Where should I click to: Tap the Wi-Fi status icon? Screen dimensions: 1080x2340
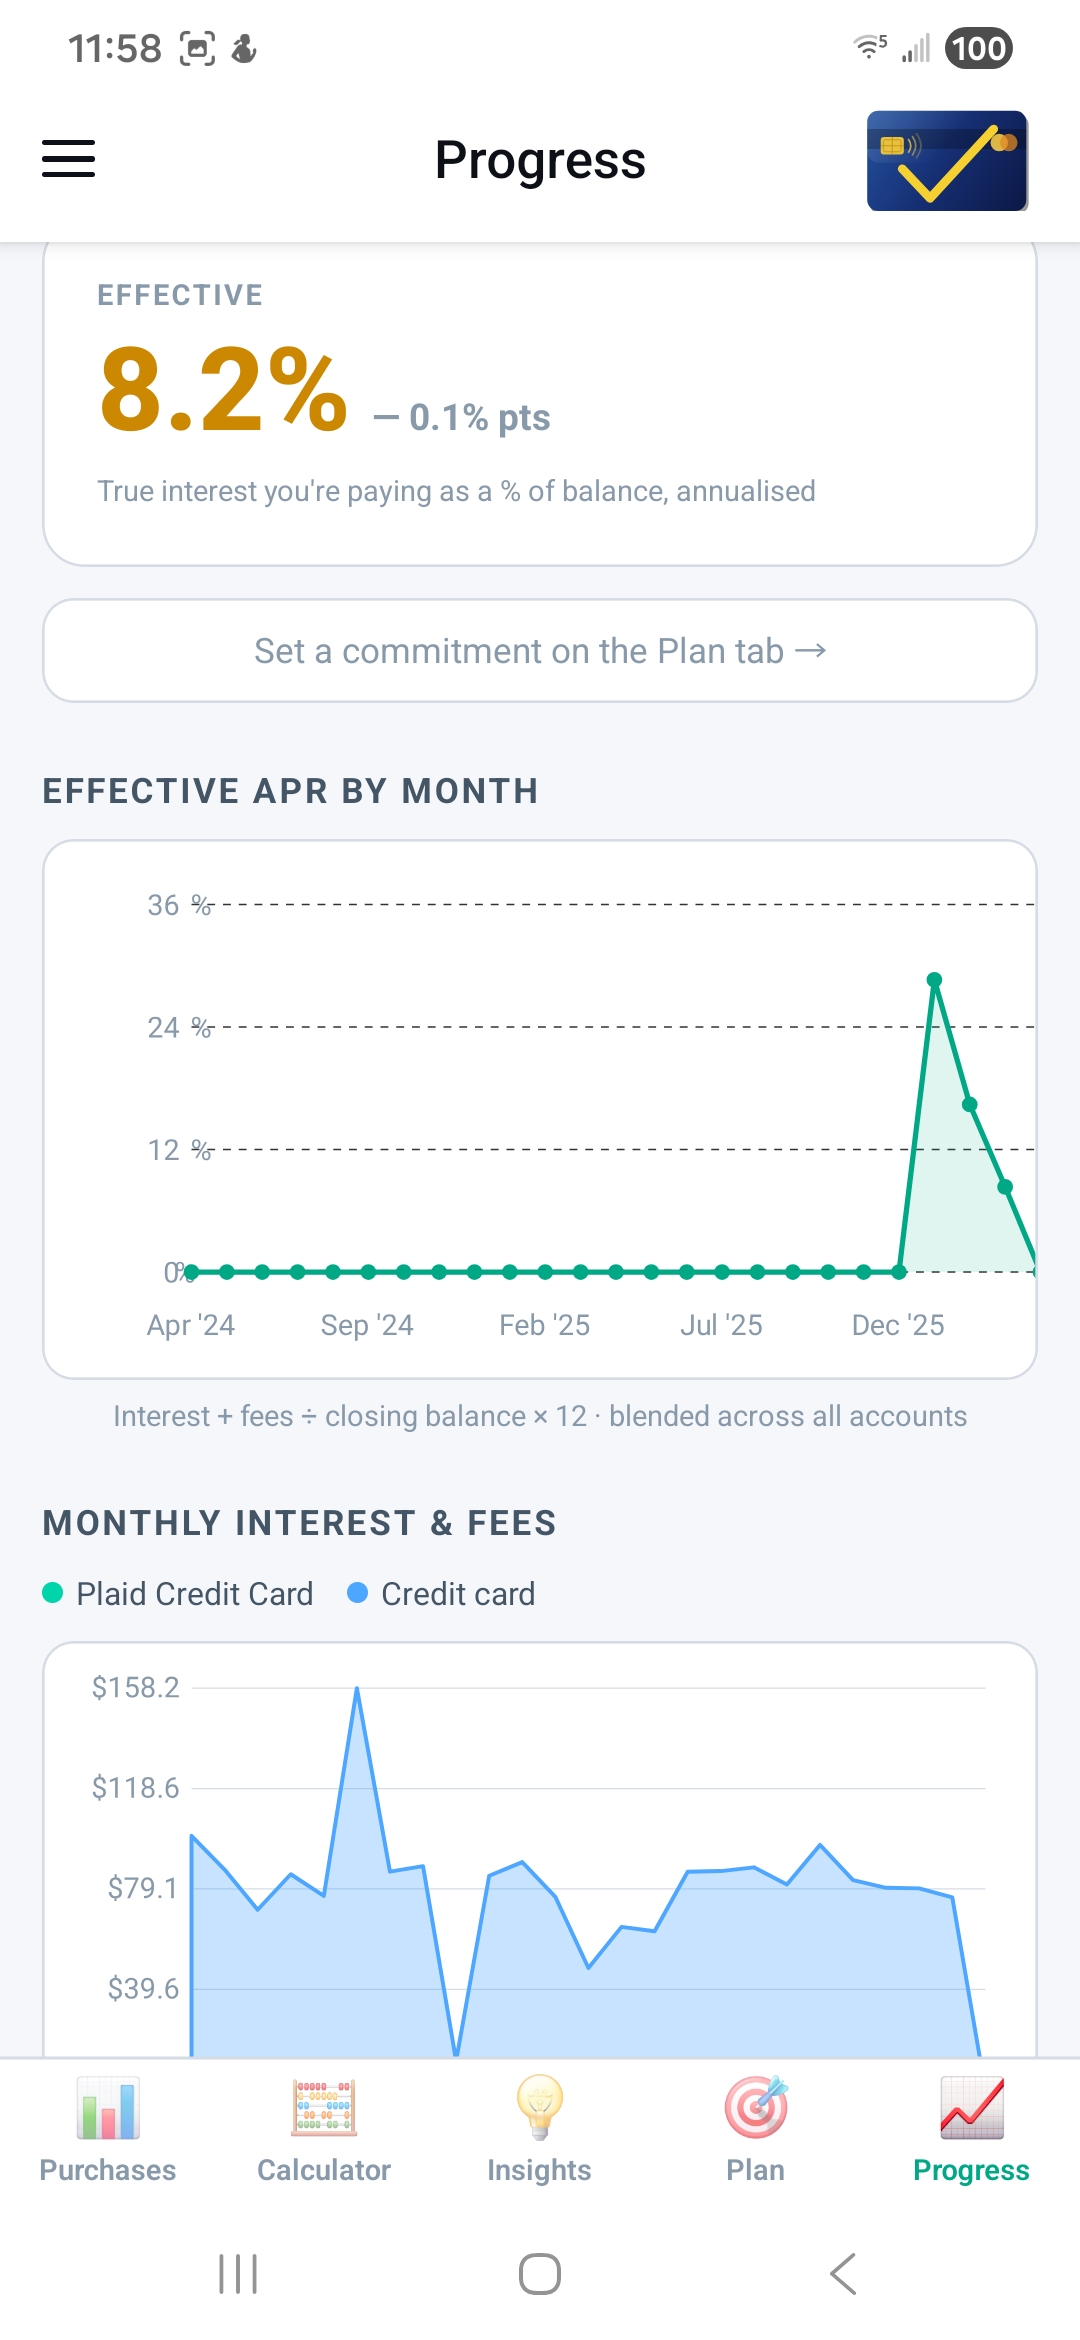tap(864, 47)
